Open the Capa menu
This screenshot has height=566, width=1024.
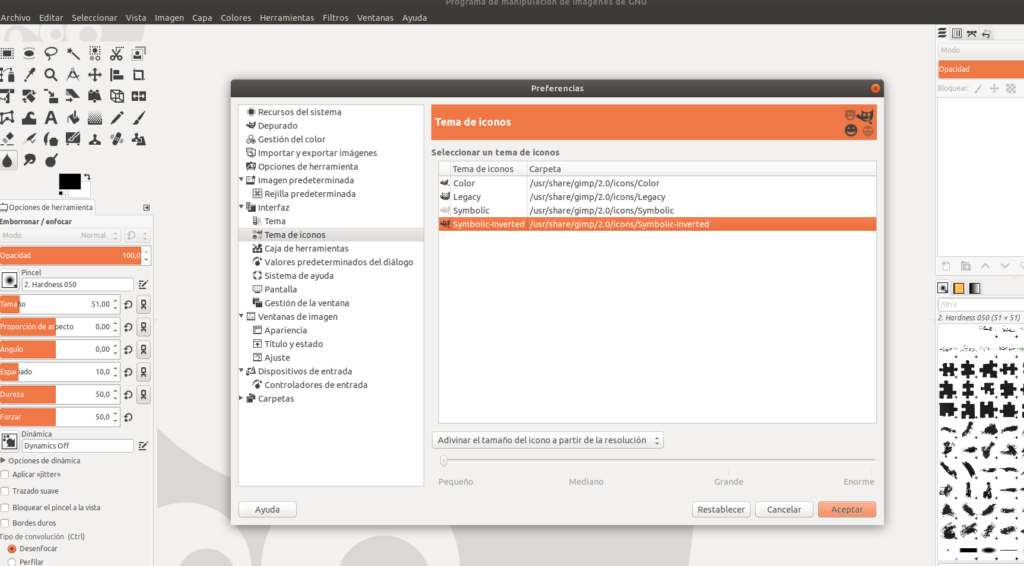pyautogui.click(x=202, y=18)
